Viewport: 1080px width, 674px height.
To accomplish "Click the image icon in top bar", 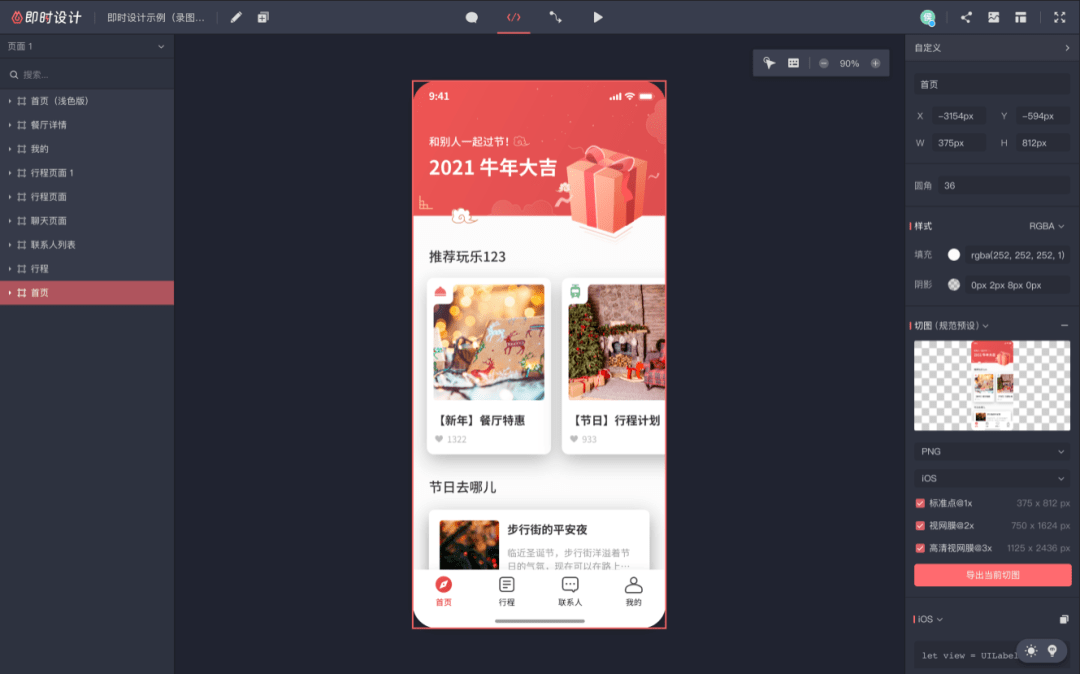I will point(993,17).
